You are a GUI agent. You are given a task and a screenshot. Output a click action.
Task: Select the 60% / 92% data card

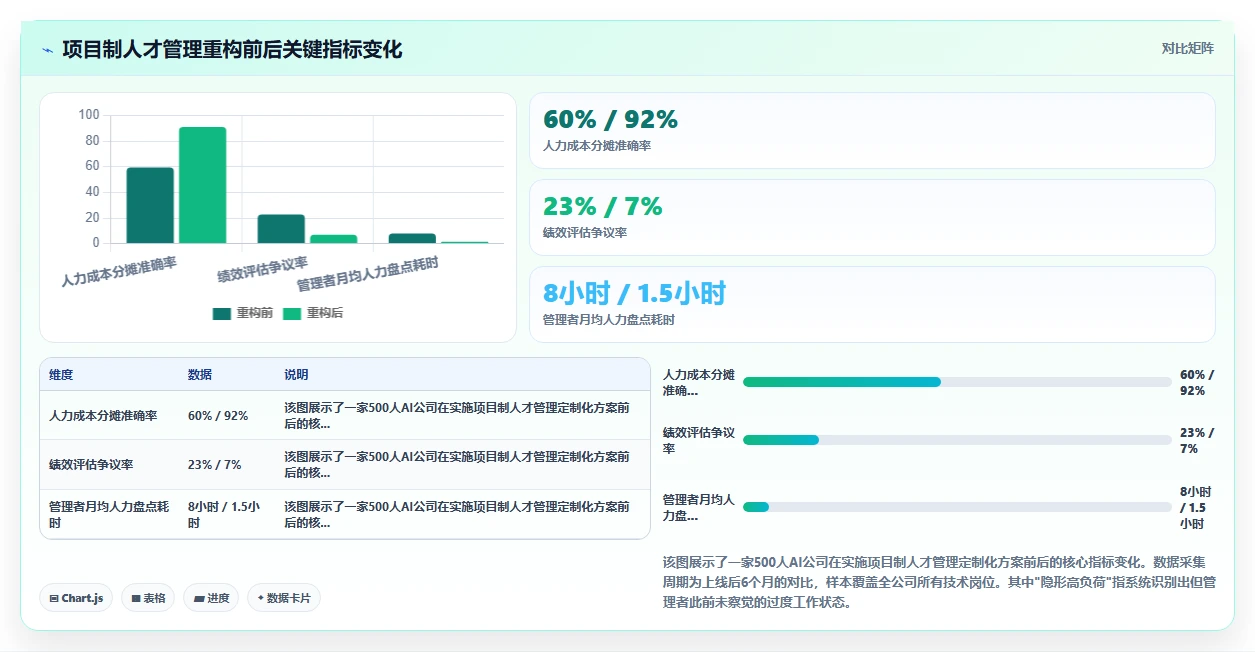click(x=872, y=131)
